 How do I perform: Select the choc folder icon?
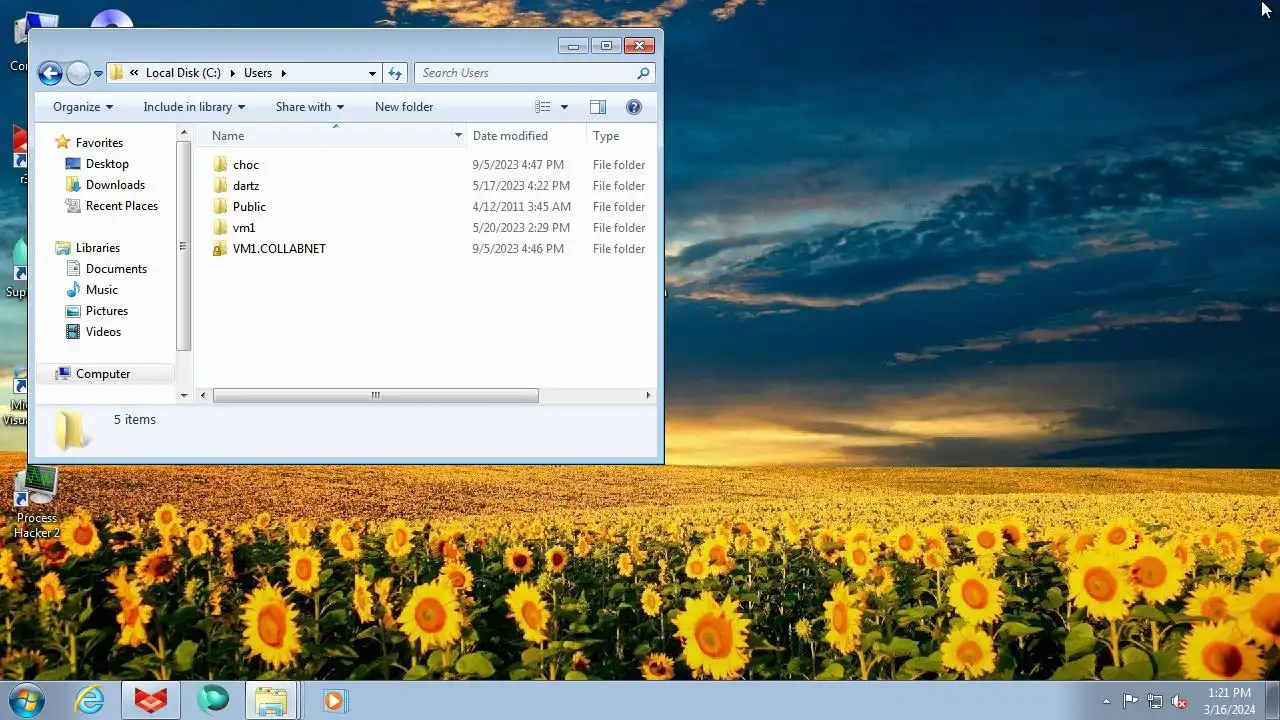tap(220, 165)
